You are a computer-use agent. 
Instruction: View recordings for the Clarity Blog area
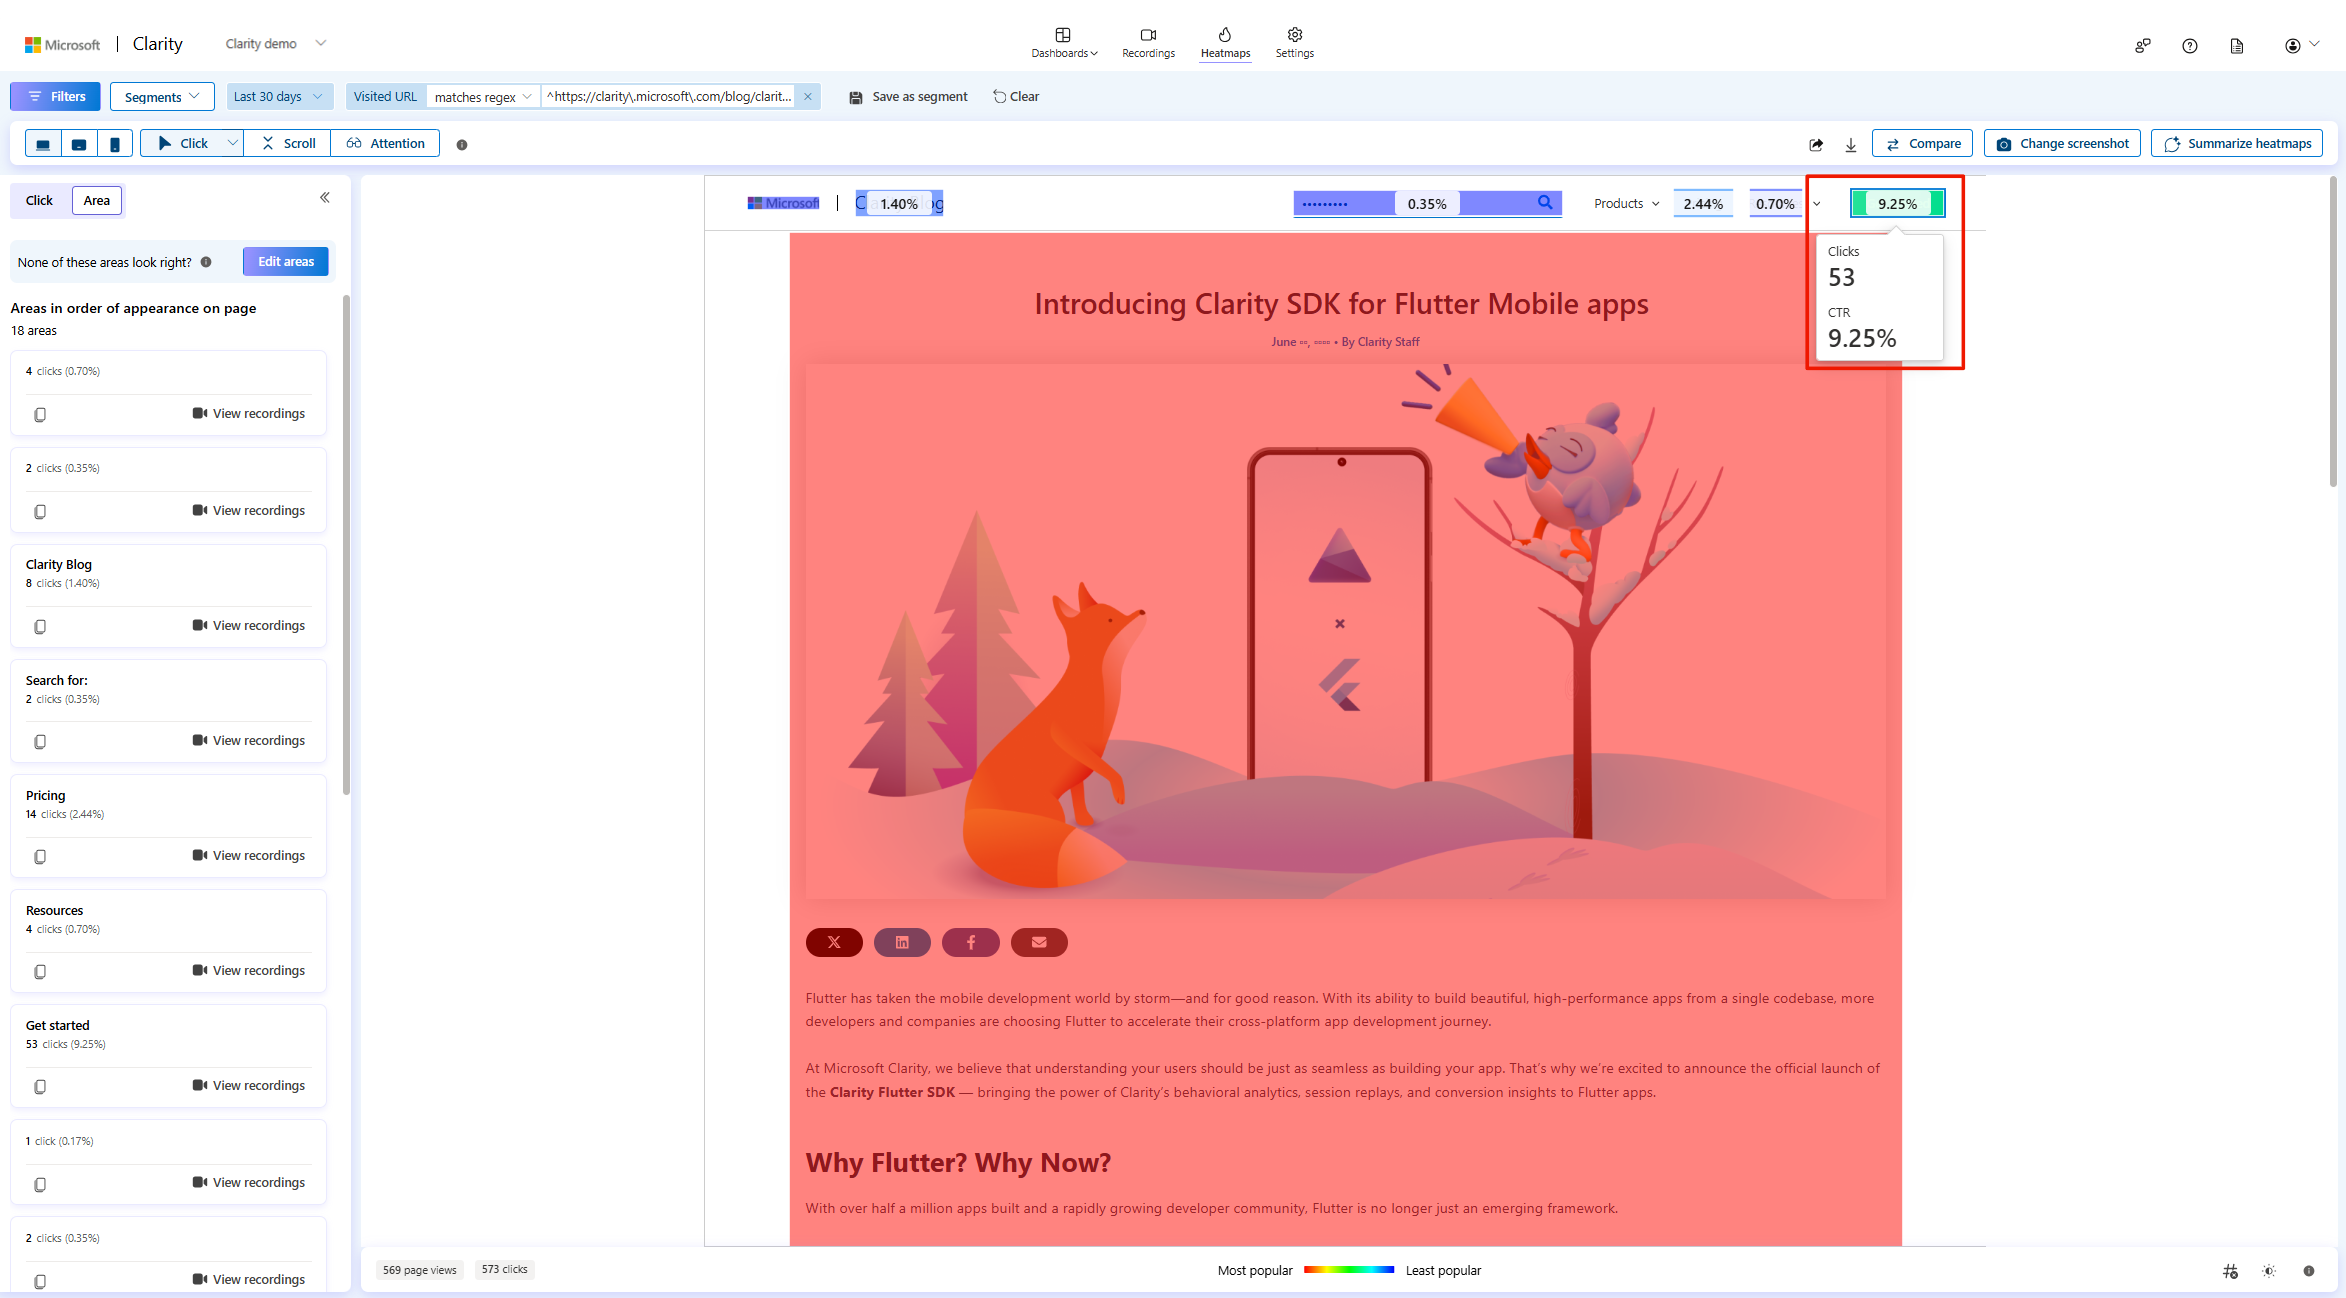pyautogui.click(x=249, y=626)
